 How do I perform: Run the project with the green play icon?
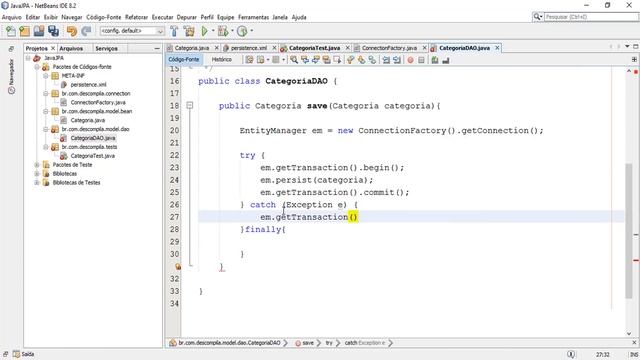tap(204, 31)
